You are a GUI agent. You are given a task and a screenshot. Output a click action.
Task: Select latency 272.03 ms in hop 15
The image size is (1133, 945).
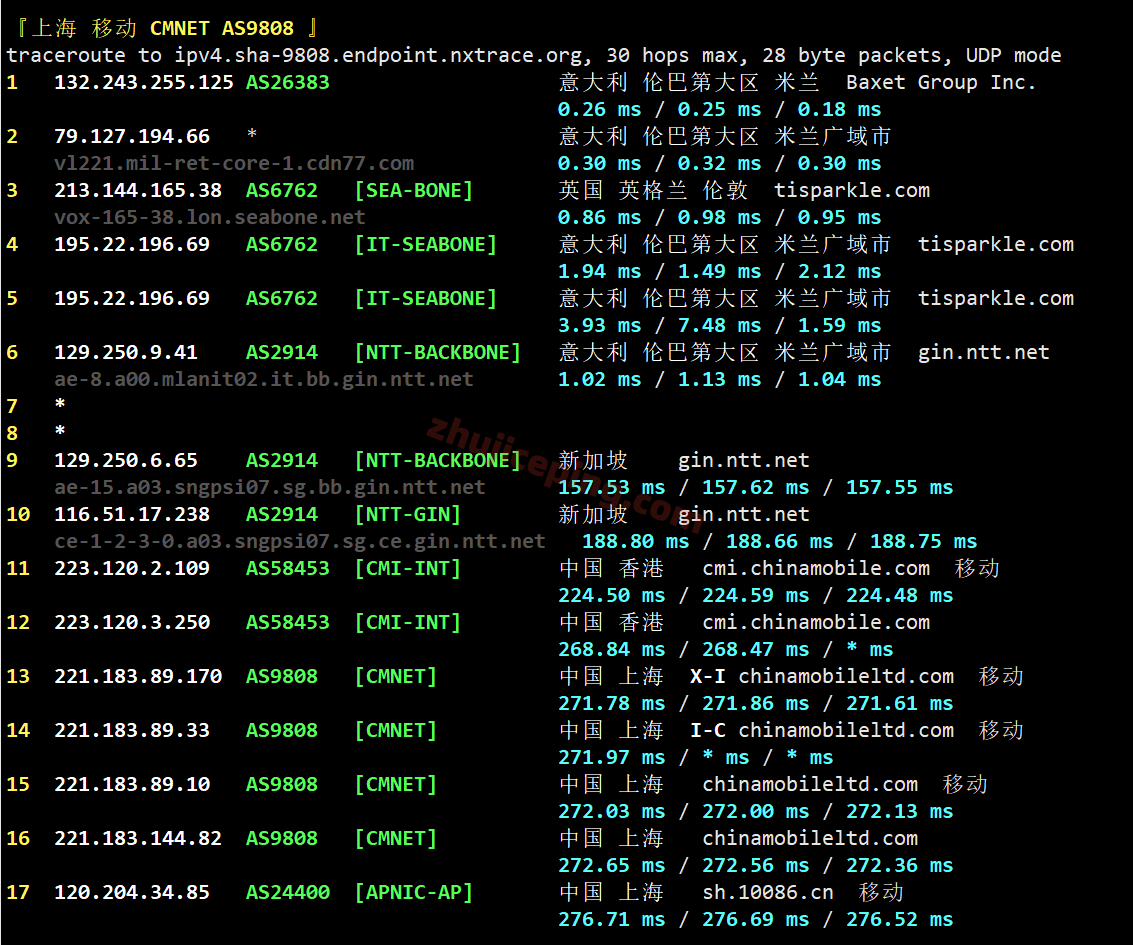[x=611, y=811]
